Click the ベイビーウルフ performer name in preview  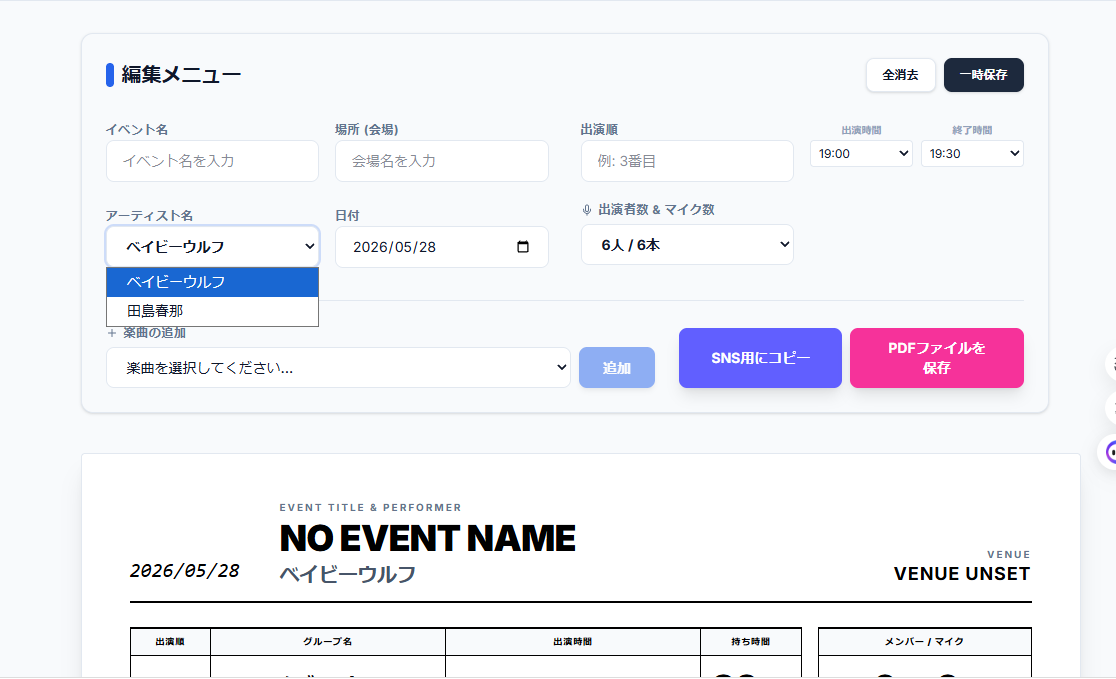point(347,574)
